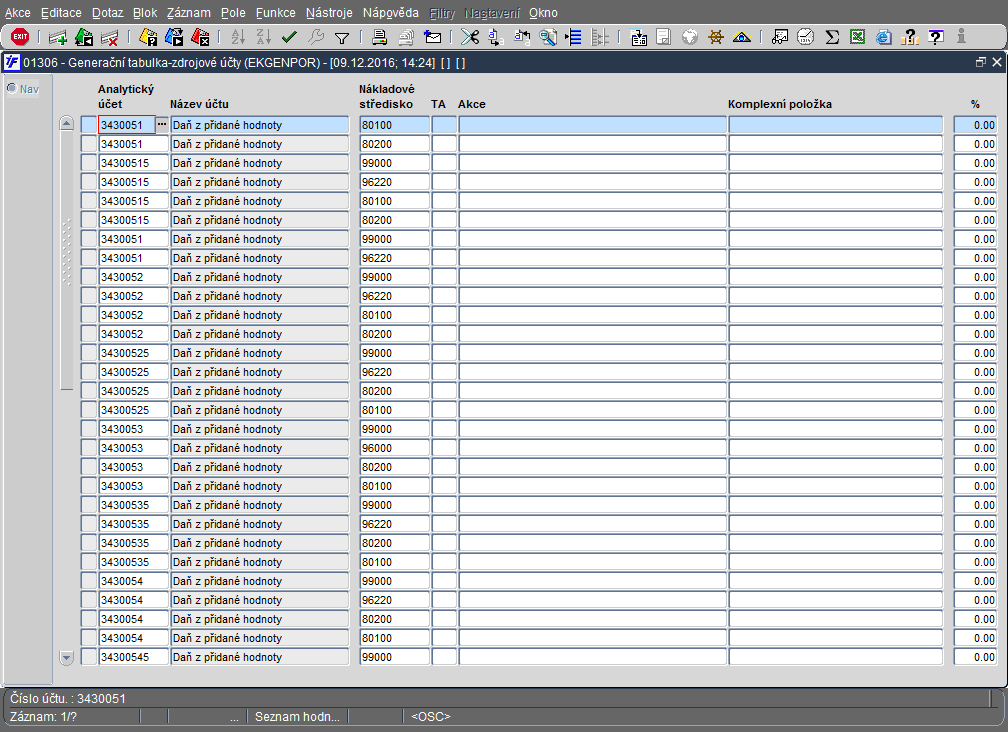
Task: Click the blue-lined list indent icon
Action: coord(573,37)
